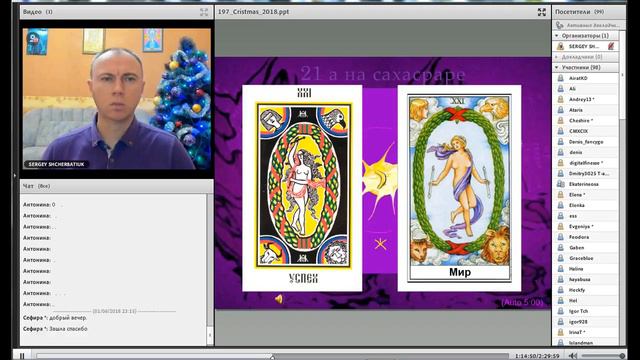Click the avatar icon next to Ali
Image resolution: width=640 pixels, height=360 pixels.
tap(560, 89)
